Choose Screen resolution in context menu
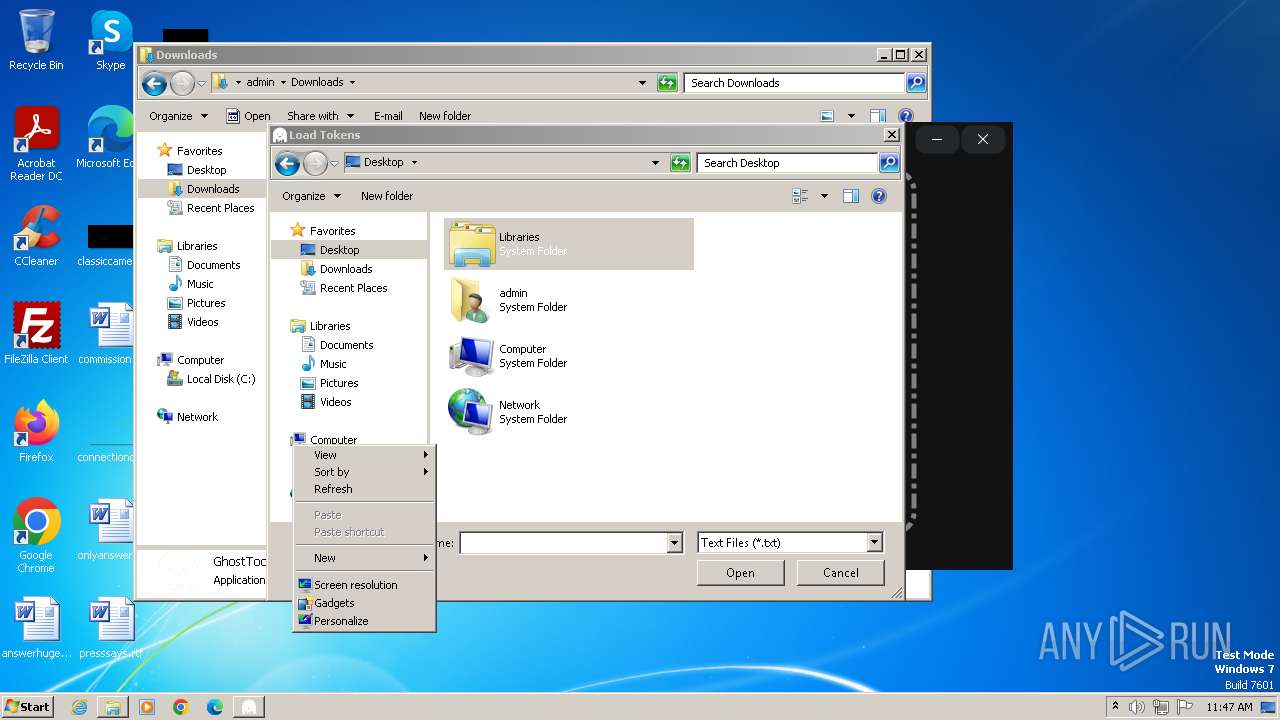The width and height of the screenshot is (1280, 720). click(x=364, y=585)
